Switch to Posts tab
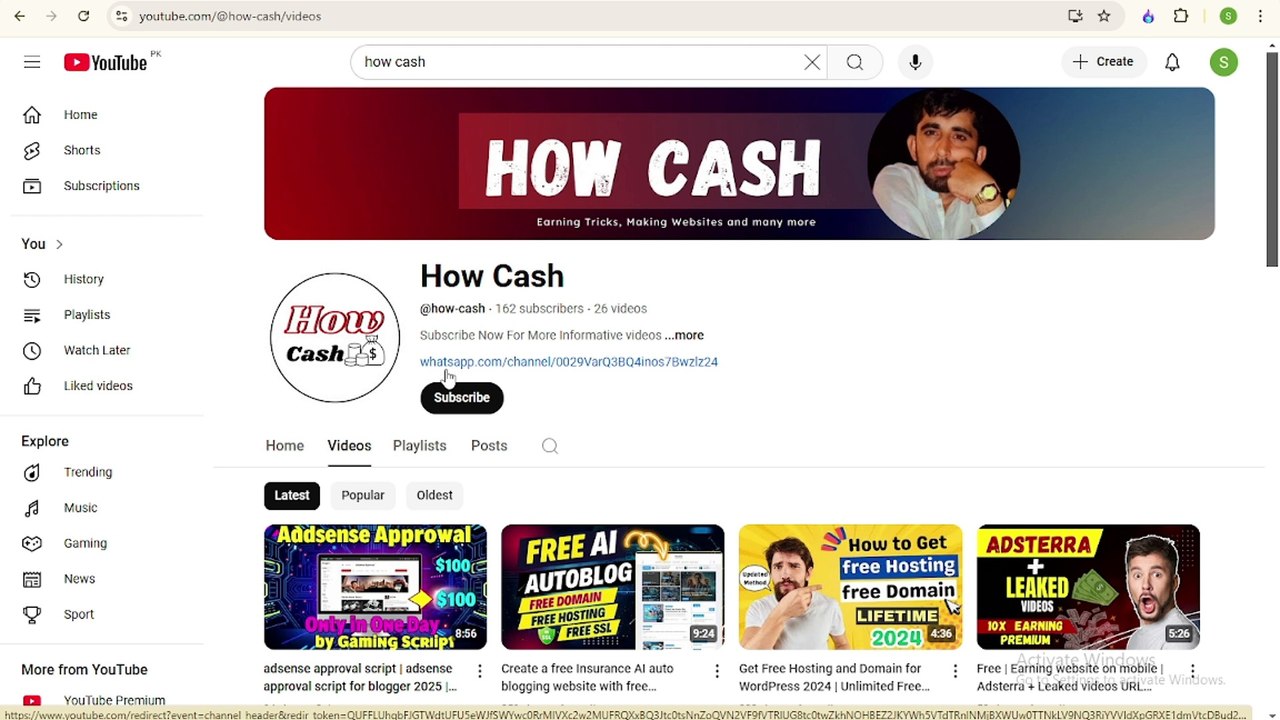Image resolution: width=1280 pixels, height=720 pixels. pyautogui.click(x=489, y=446)
